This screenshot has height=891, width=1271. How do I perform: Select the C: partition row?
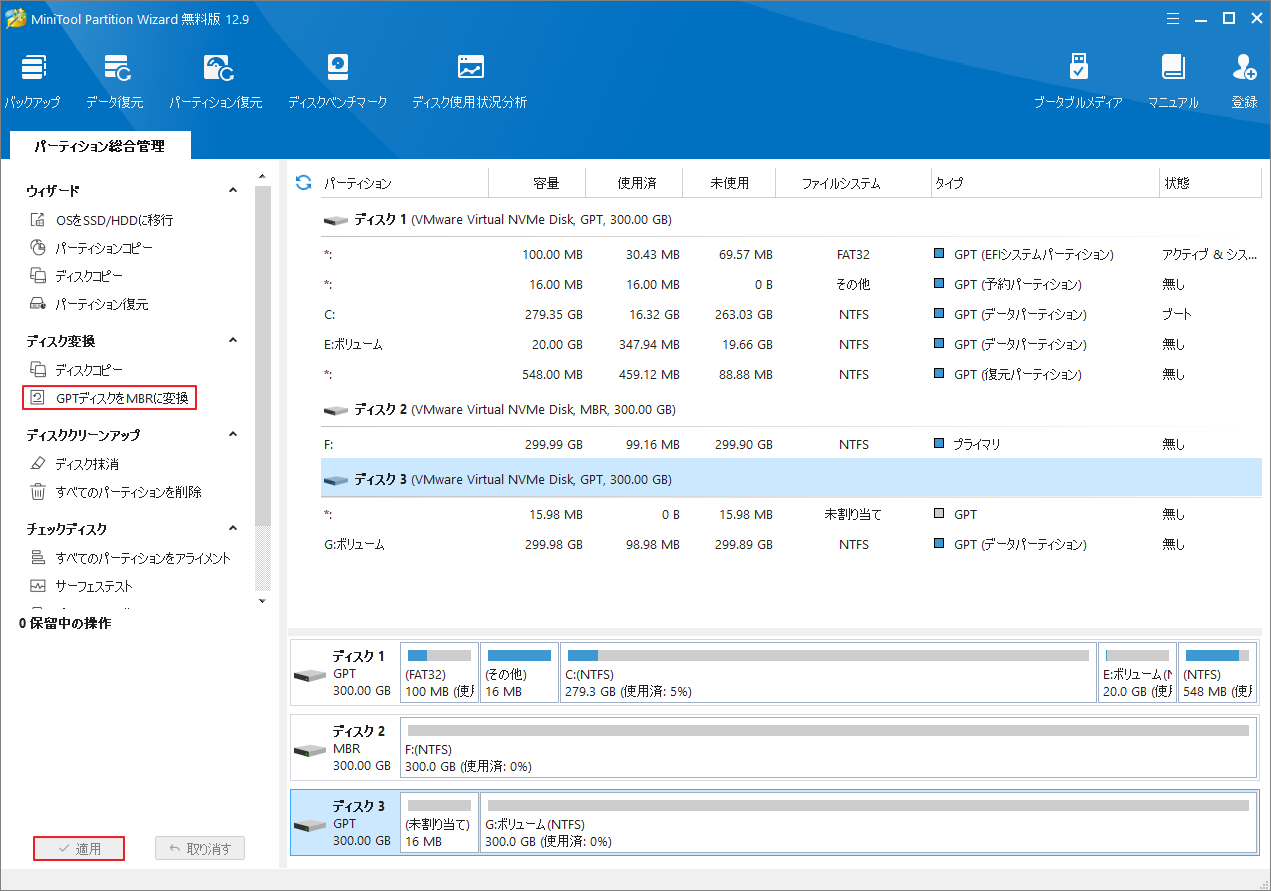(x=791, y=314)
